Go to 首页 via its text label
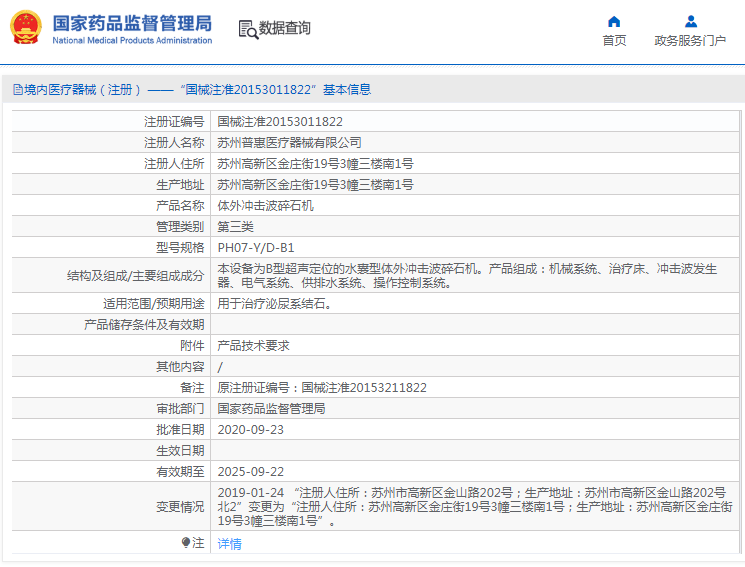Image resolution: width=745 pixels, height=567 pixels. click(x=614, y=41)
